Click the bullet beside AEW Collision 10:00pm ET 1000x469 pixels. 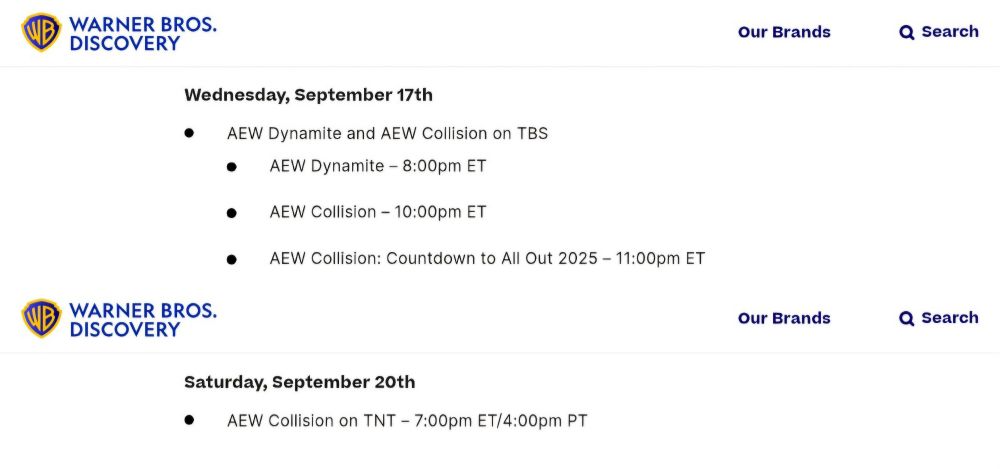232,213
